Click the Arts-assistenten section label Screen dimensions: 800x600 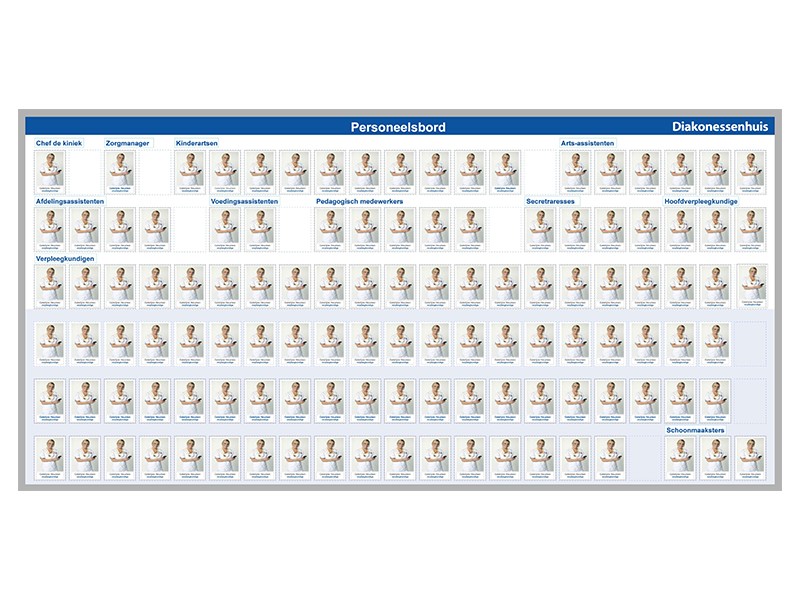tap(587, 143)
